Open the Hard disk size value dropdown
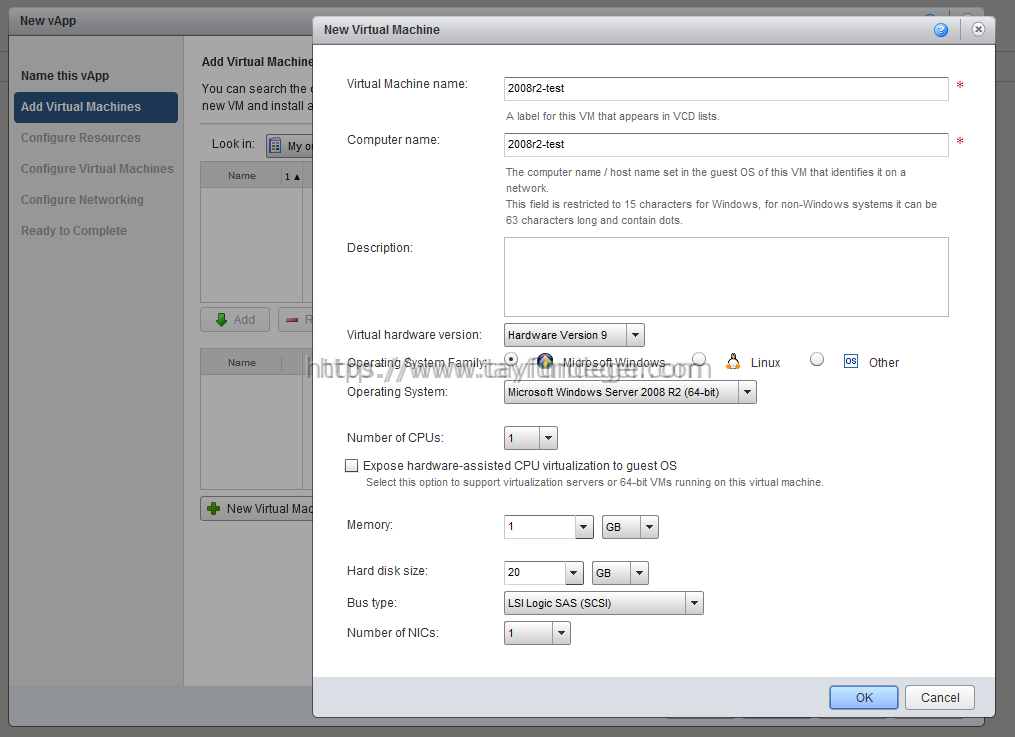 [574, 573]
